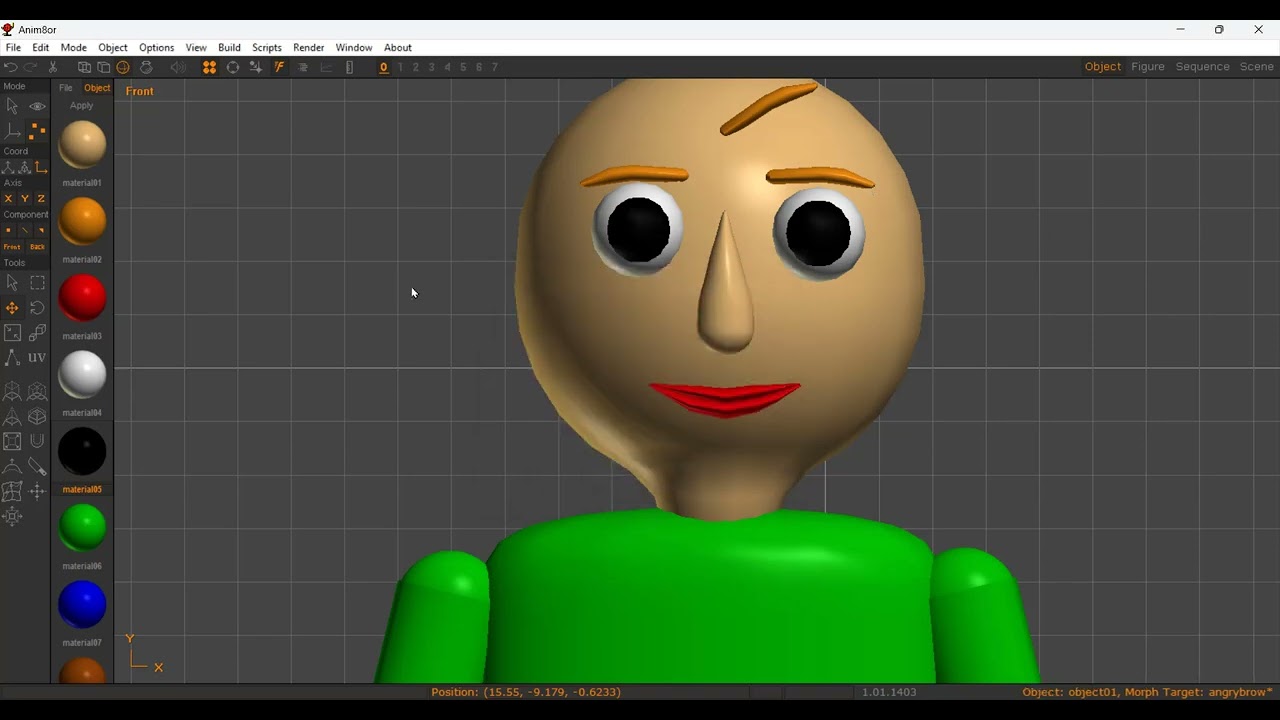Click the Copy icon in the toolbar
Image resolution: width=1280 pixels, height=720 pixels.
point(84,67)
